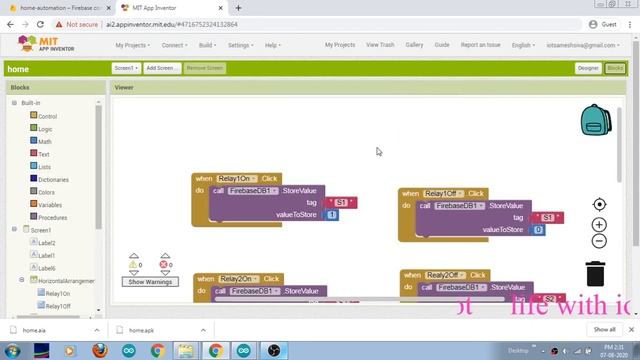640x360 pixels.
Task: Click the Add Screen button
Action: [162, 68]
